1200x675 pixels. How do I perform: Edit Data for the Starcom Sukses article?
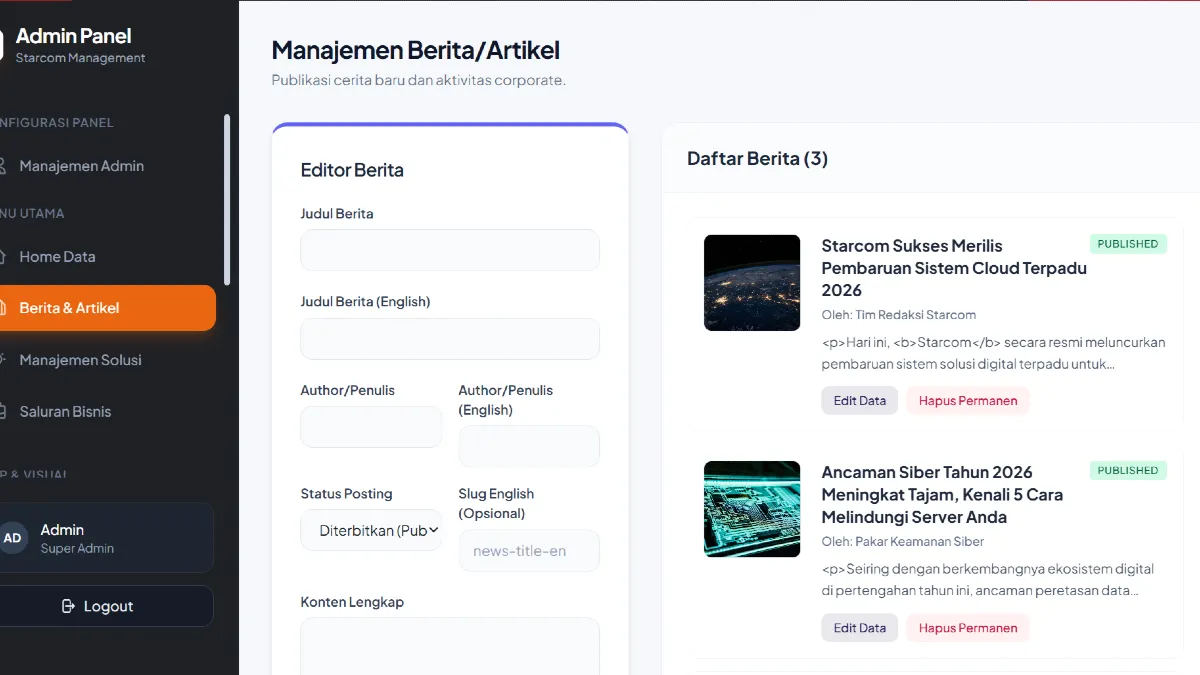click(x=860, y=401)
